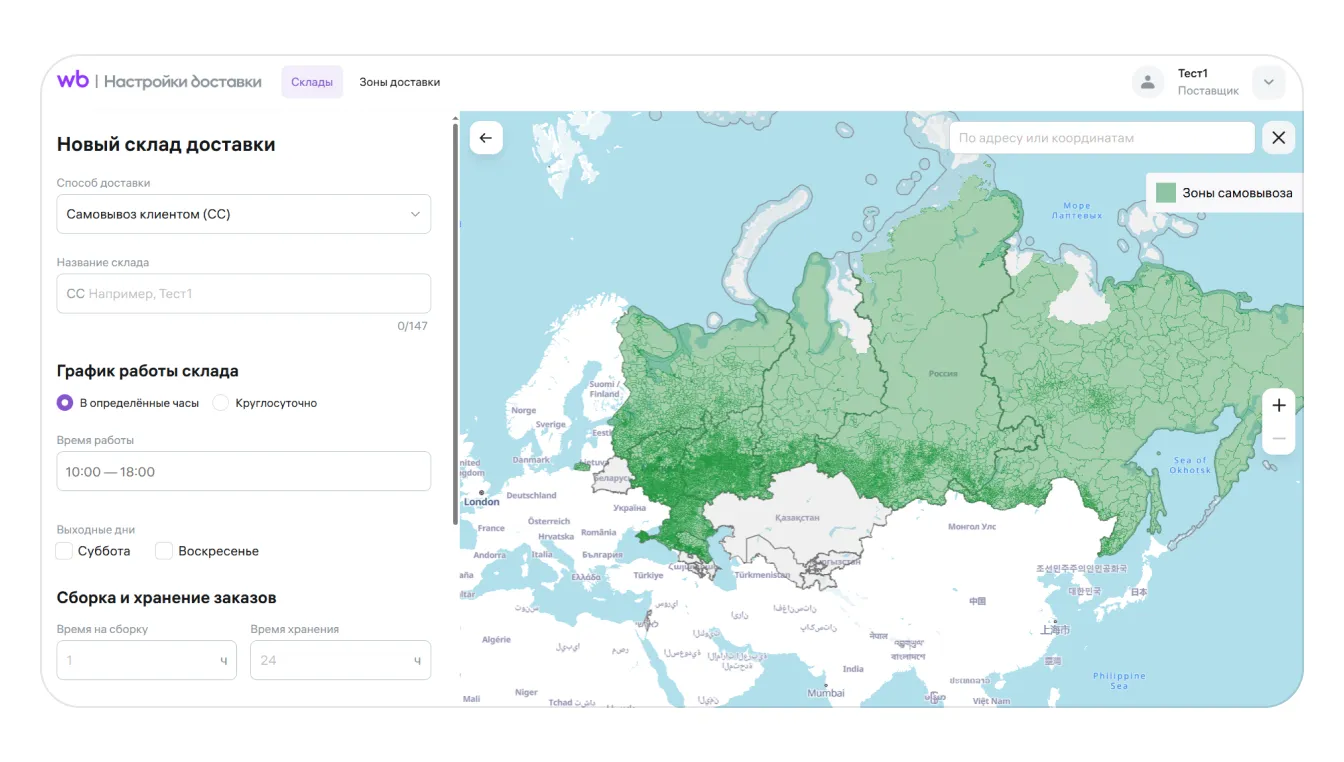This screenshot has height=762, width=1344.
Task: Click the back arrow on map
Action: (486, 138)
